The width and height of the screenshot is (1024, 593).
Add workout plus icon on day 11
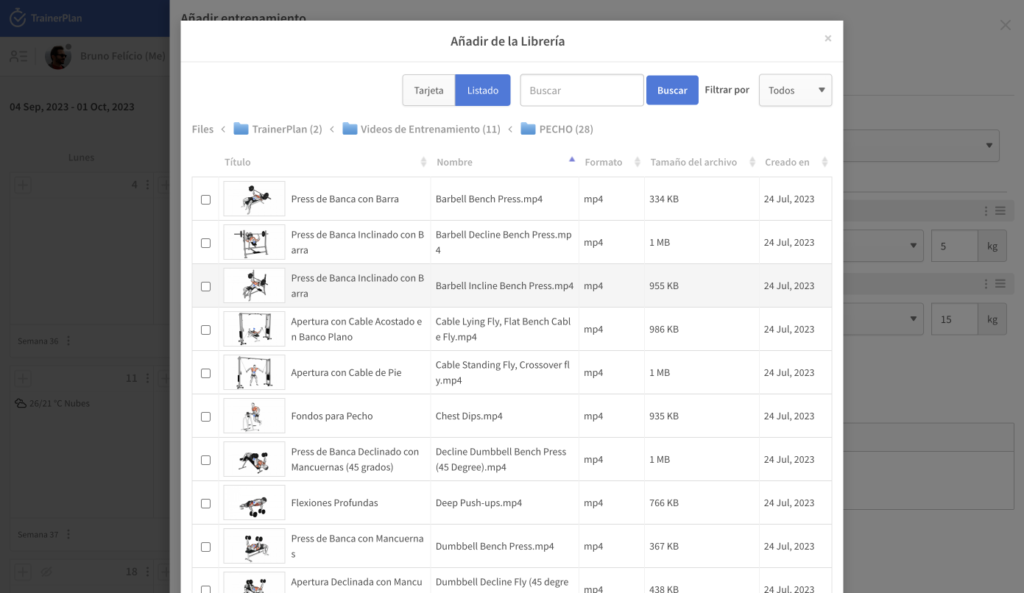coord(22,378)
